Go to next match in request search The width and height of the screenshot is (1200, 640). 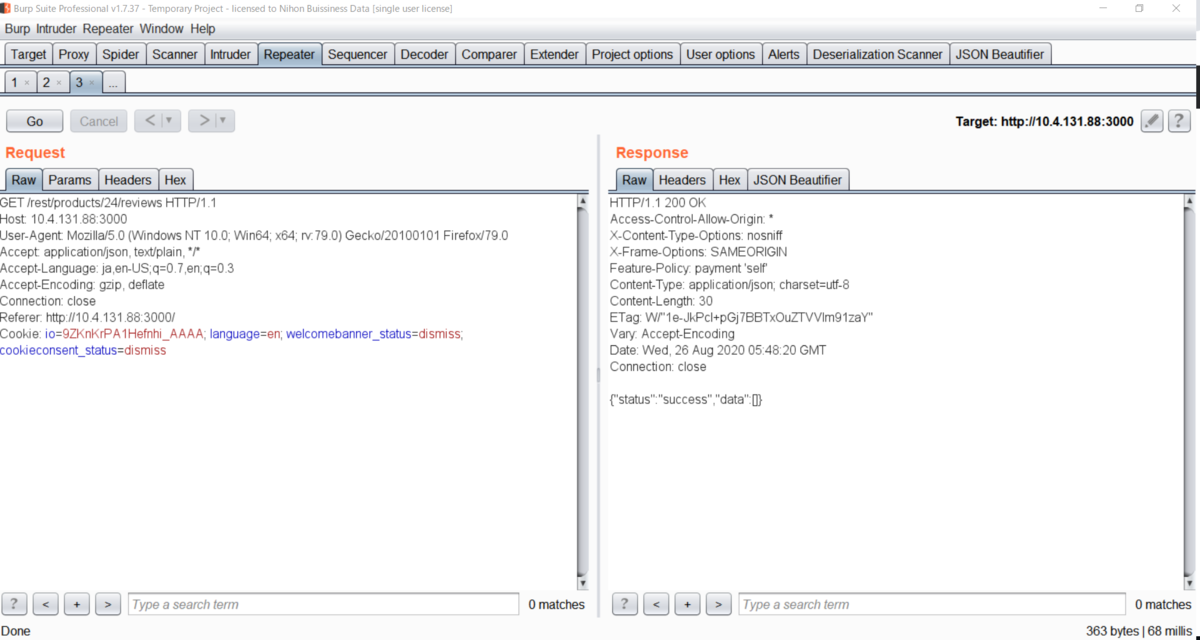coord(108,604)
